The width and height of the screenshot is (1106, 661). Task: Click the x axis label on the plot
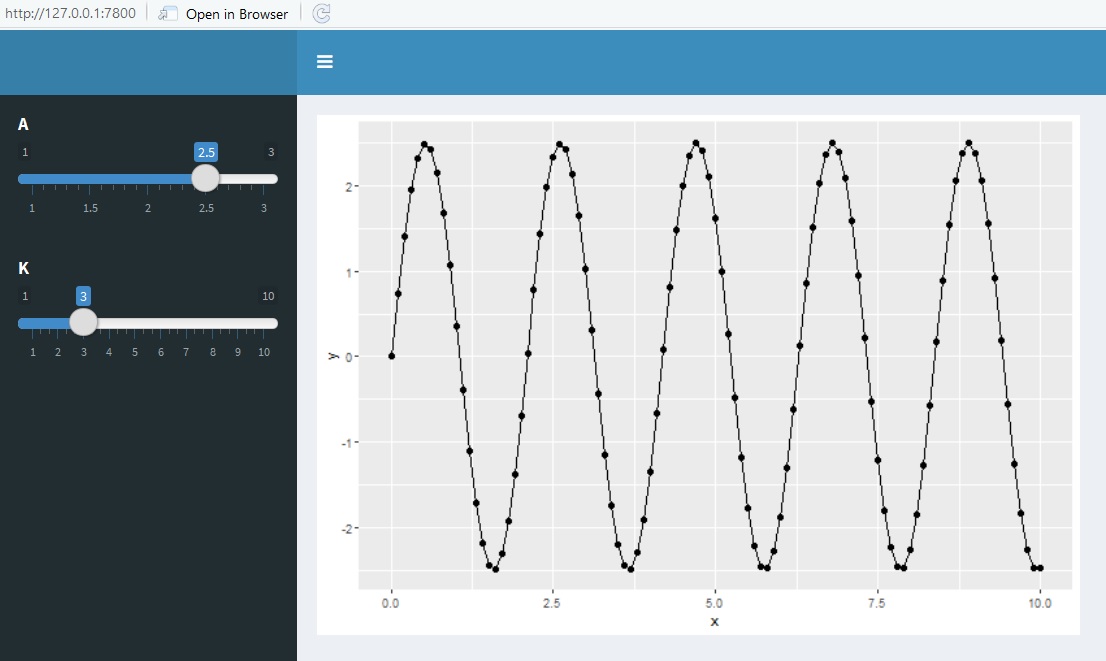tap(714, 621)
